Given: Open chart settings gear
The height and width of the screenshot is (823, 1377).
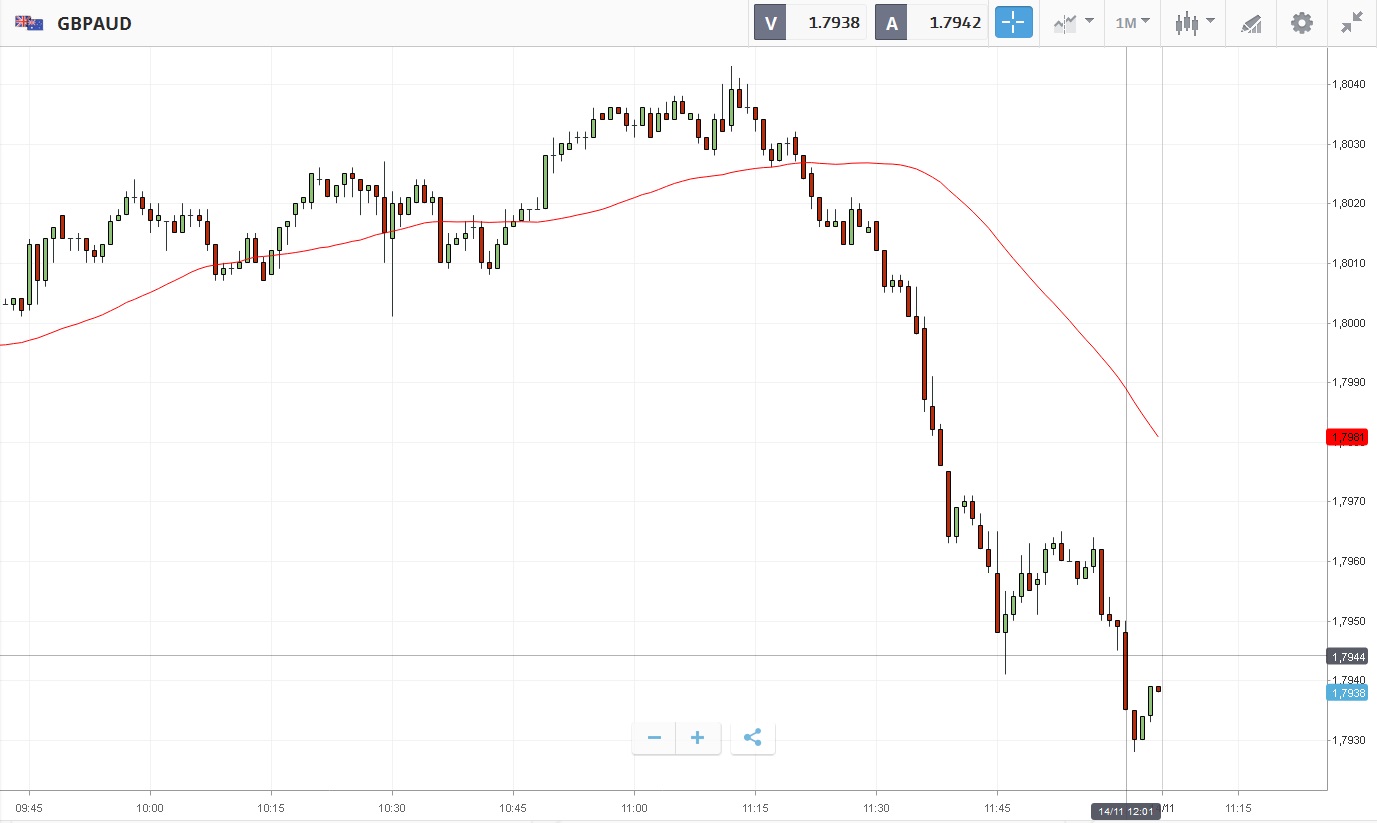Looking at the screenshot, I should coord(1301,23).
